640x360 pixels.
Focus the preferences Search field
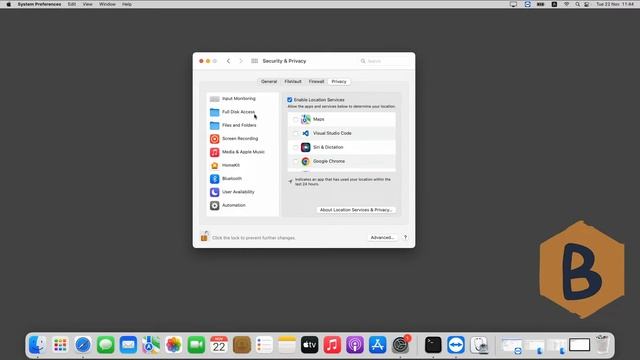coord(384,61)
